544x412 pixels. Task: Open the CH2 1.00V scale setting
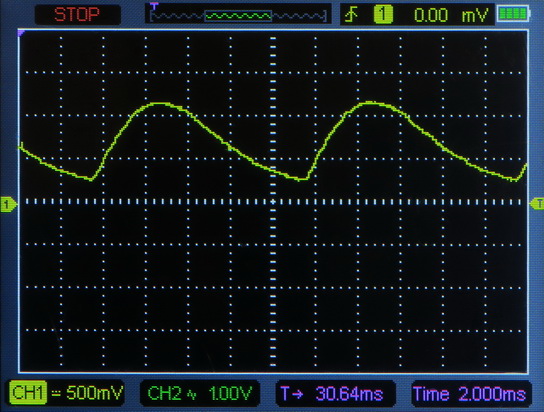(x=230, y=393)
